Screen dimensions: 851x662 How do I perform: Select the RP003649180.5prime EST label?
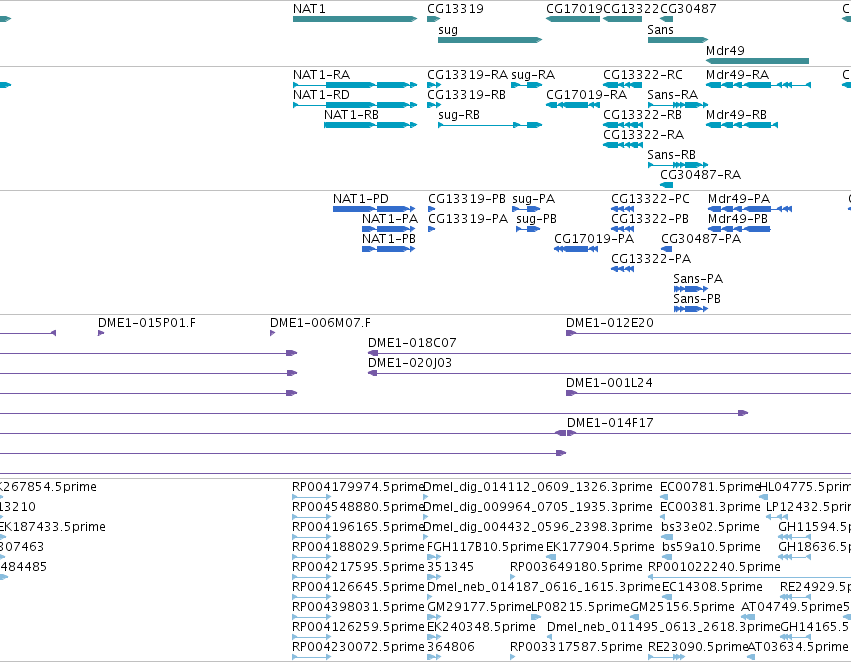click(576, 567)
